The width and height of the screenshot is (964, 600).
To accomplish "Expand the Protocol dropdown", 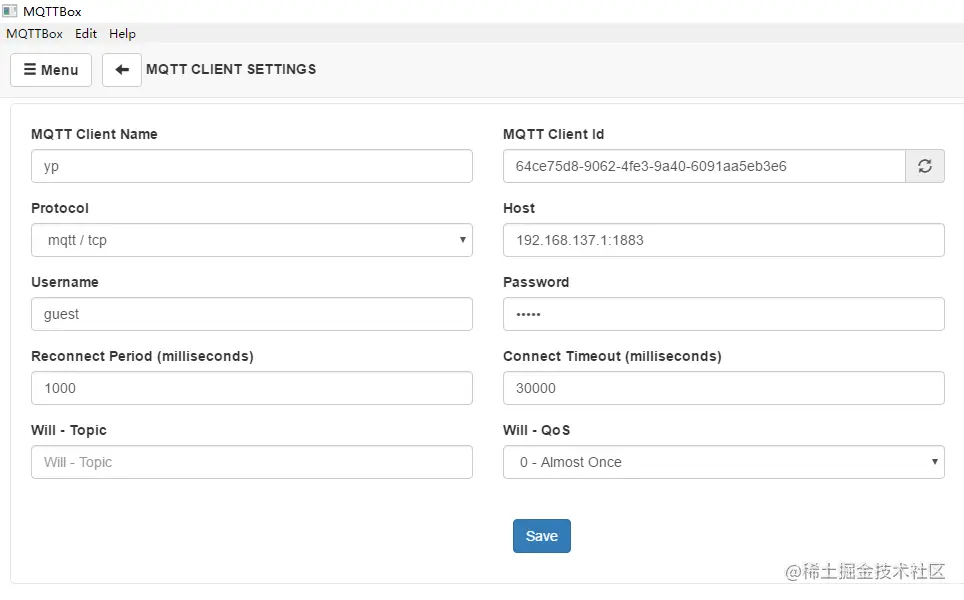I will pos(251,240).
